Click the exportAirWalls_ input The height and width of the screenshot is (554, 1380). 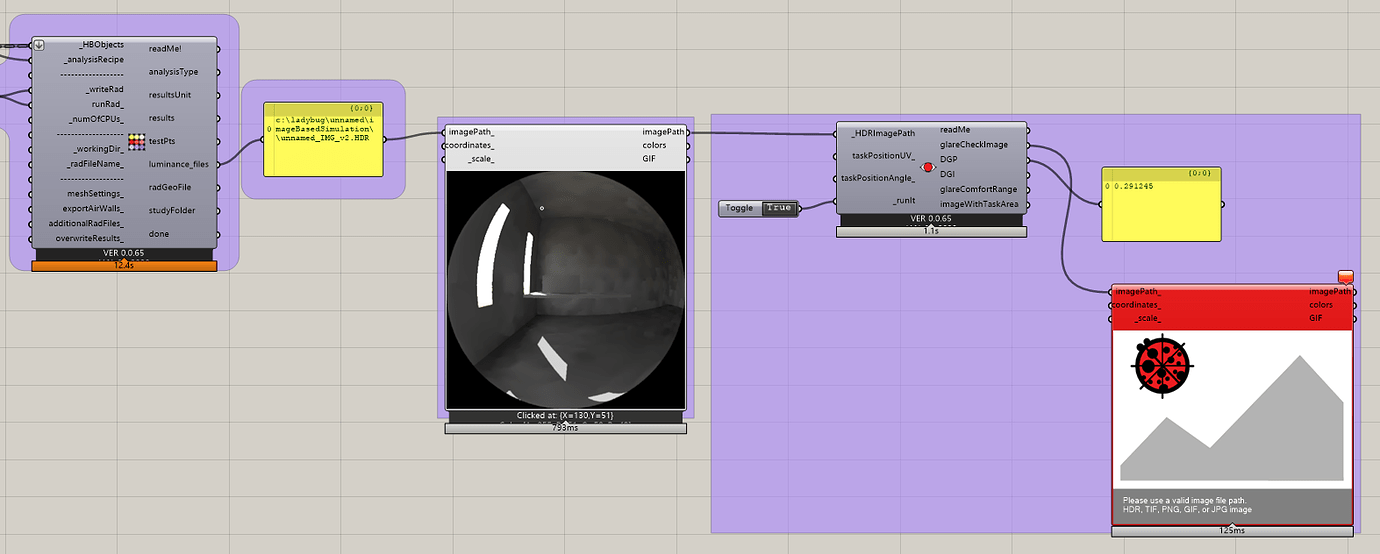coord(93,208)
